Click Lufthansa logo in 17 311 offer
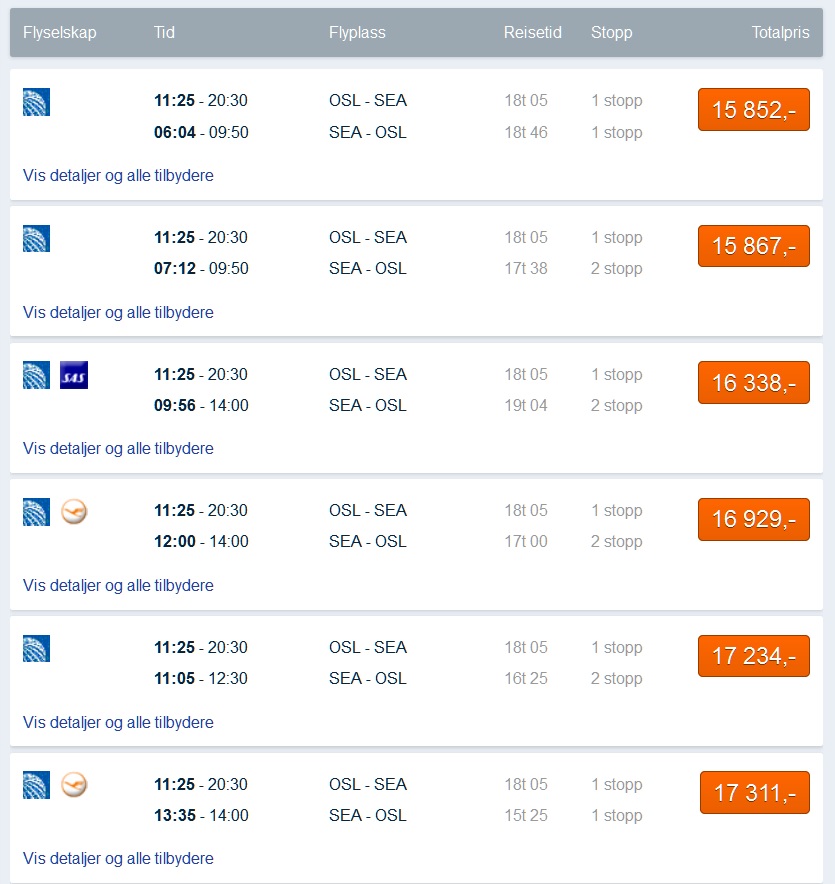The width and height of the screenshot is (835, 884). [x=74, y=785]
